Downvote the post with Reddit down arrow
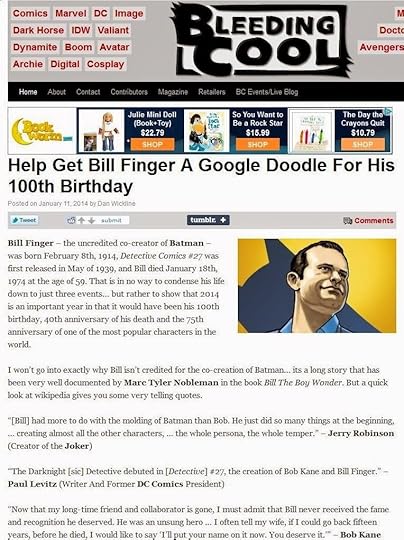404x540 pixels. tap(91, 220)
